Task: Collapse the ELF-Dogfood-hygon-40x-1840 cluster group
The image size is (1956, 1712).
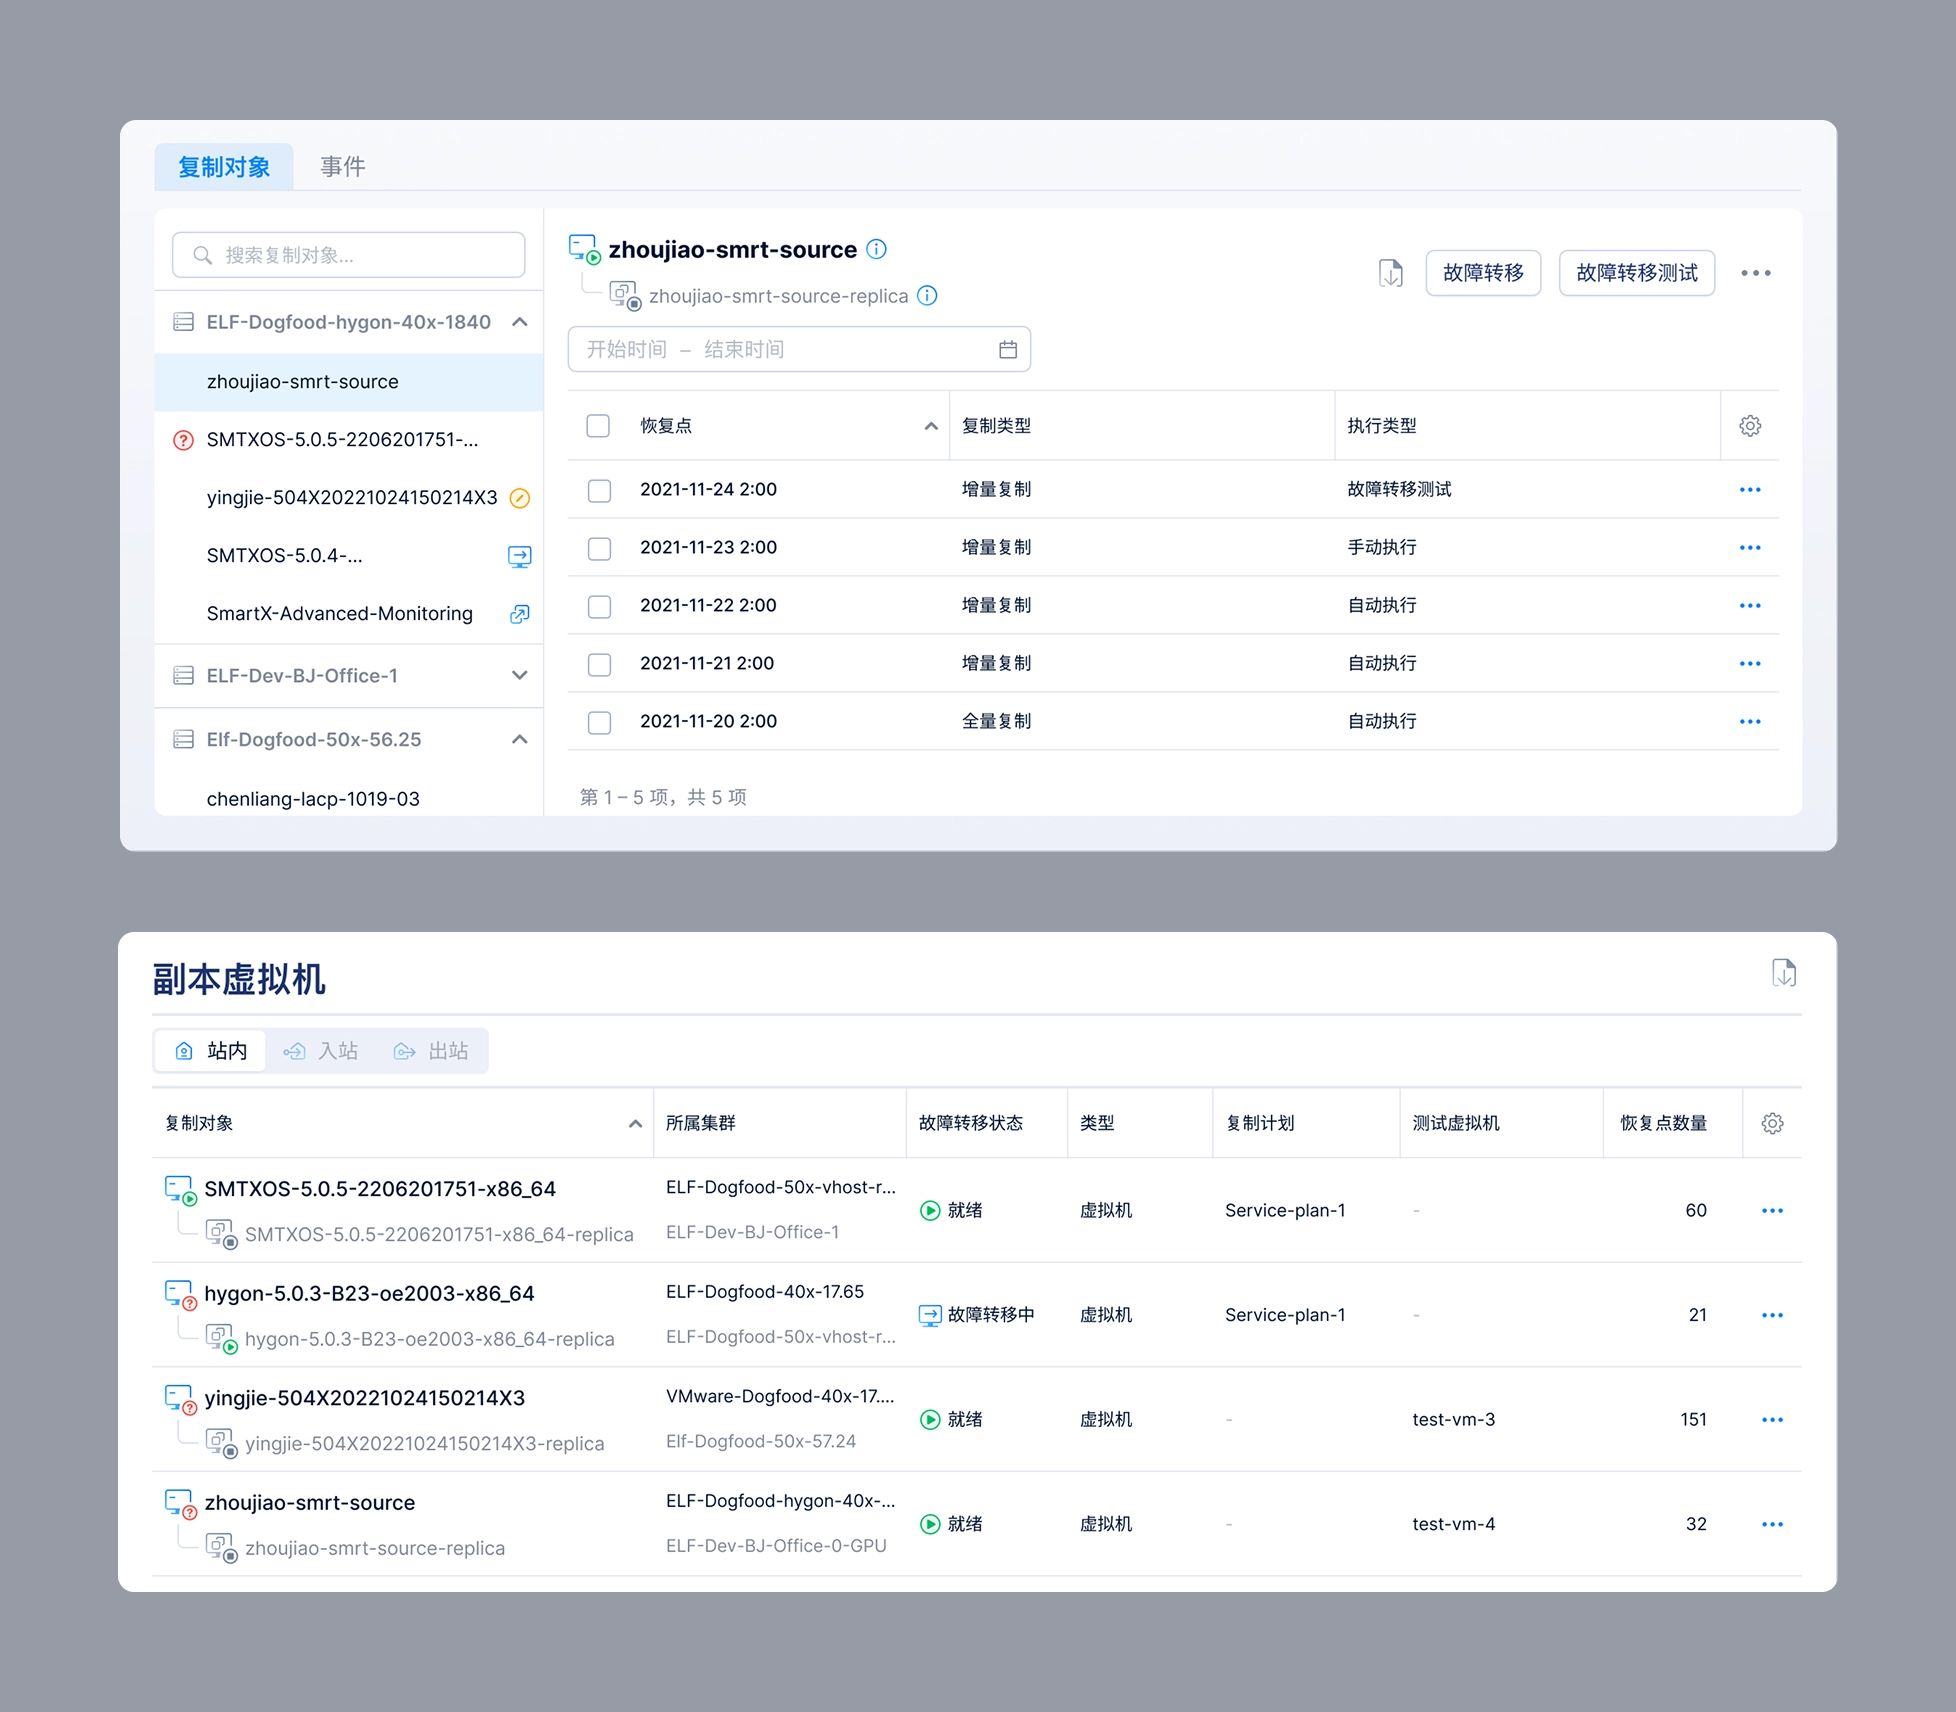Action: pyautogui.click(x=519, y=322)
